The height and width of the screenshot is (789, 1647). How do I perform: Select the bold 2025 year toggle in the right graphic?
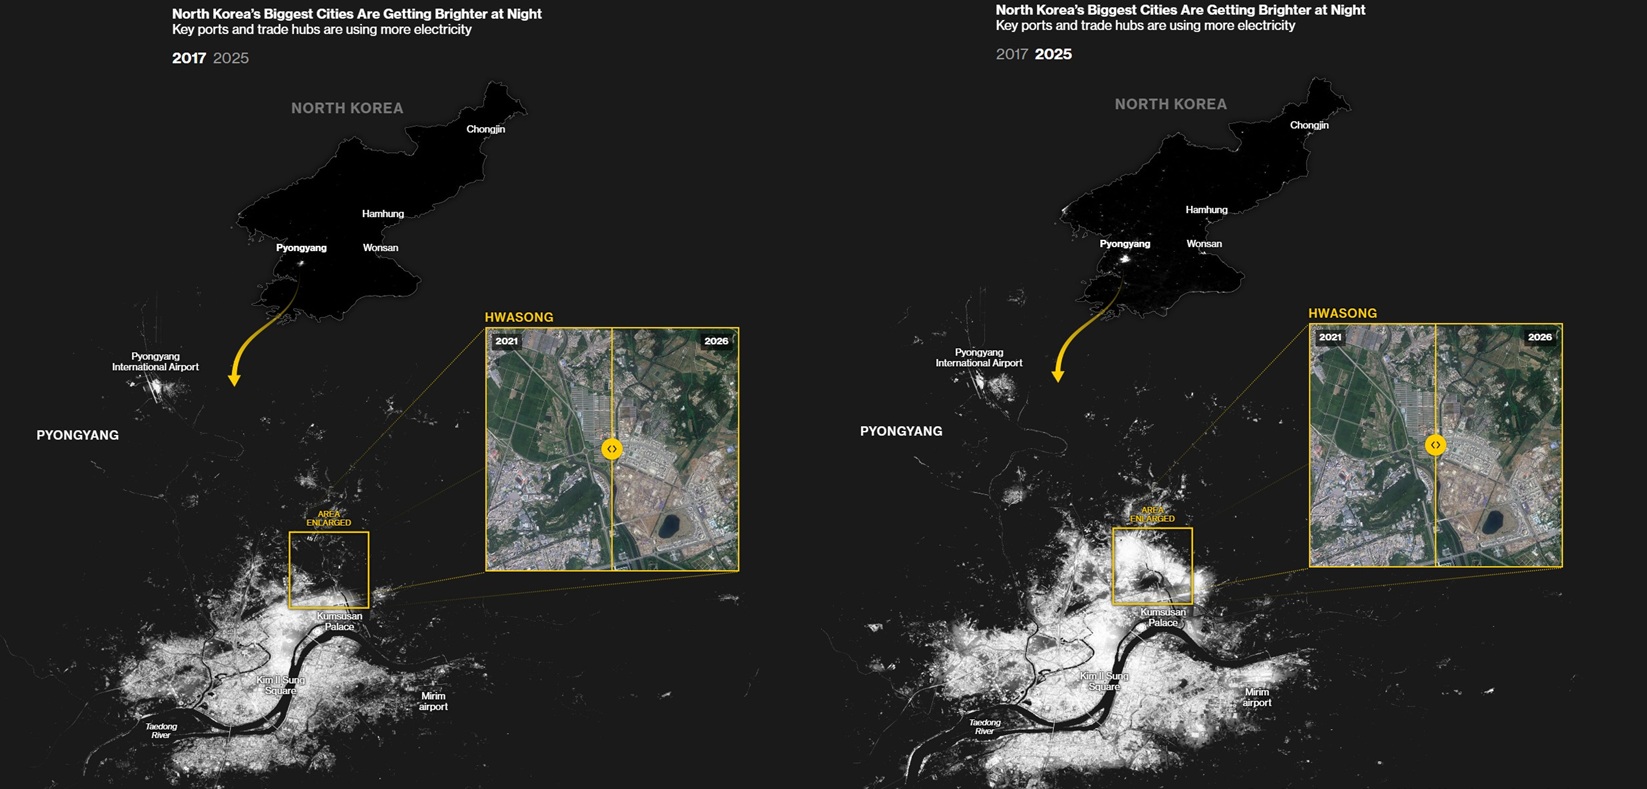(1053, 54)
